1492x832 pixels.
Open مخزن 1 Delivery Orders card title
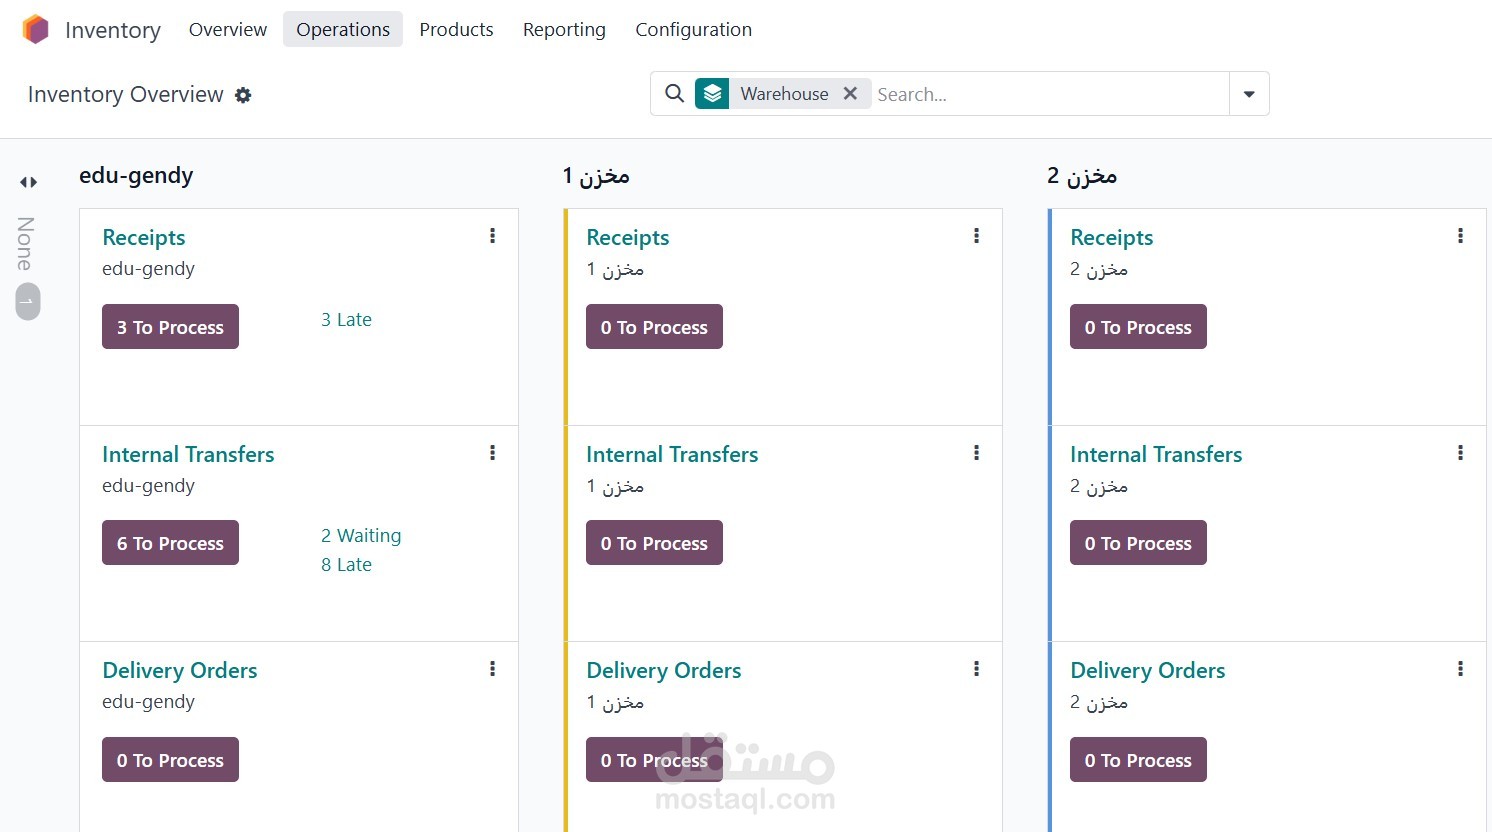[664, 670]
